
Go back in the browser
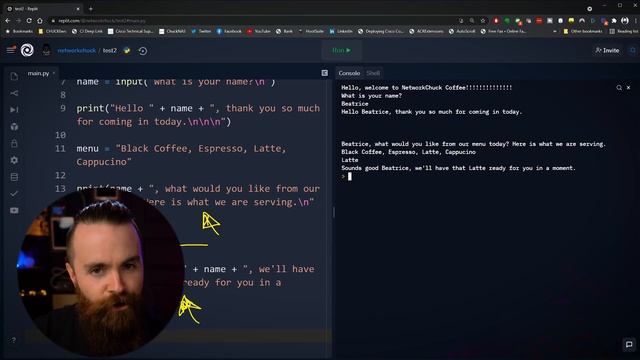(x=8, y=20)
